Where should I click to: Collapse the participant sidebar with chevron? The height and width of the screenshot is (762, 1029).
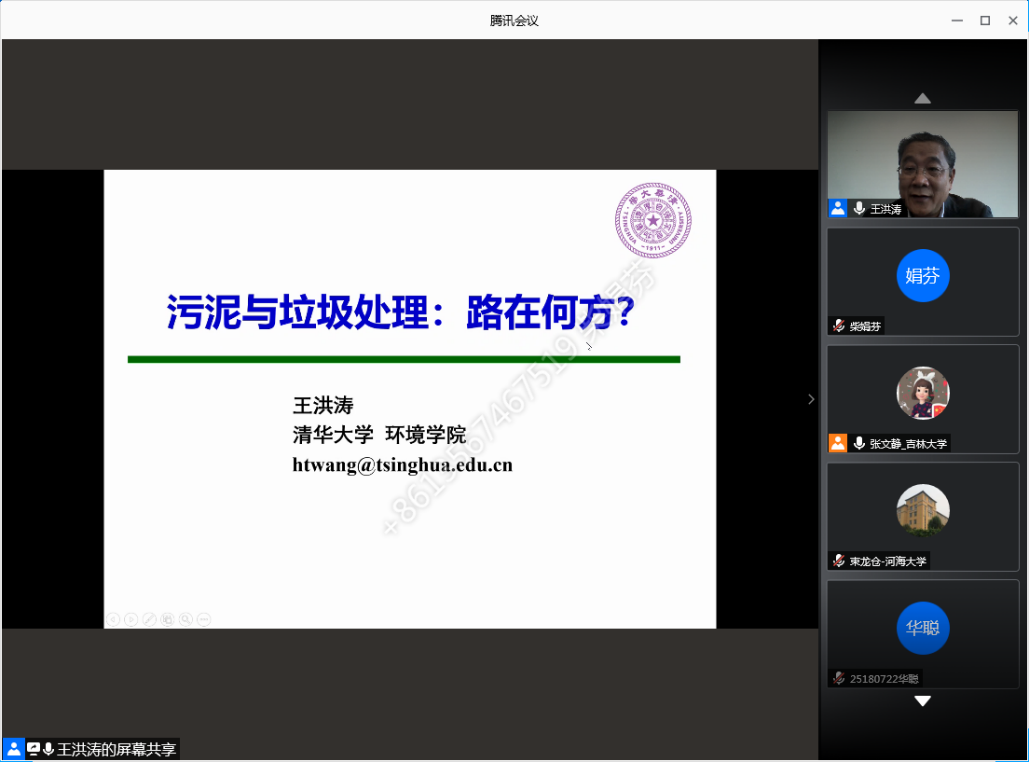(811, 399)
